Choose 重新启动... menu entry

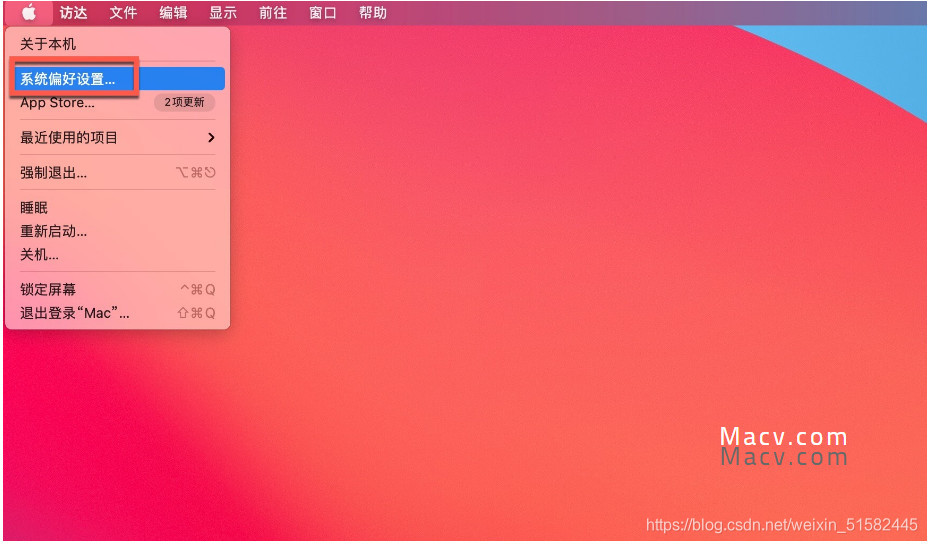(117, 231)
